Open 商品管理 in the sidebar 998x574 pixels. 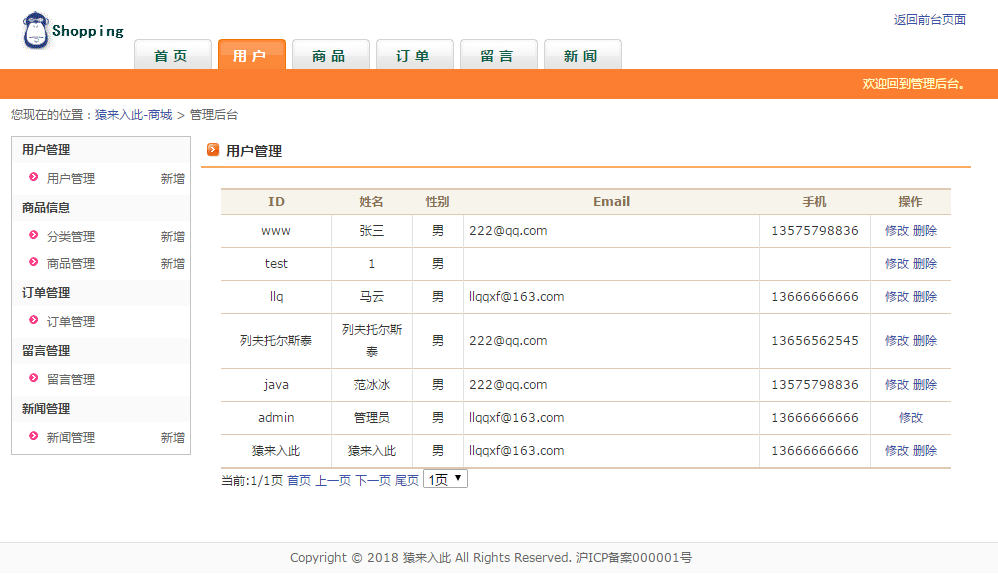pyautogui.click(x=71, y=263)
